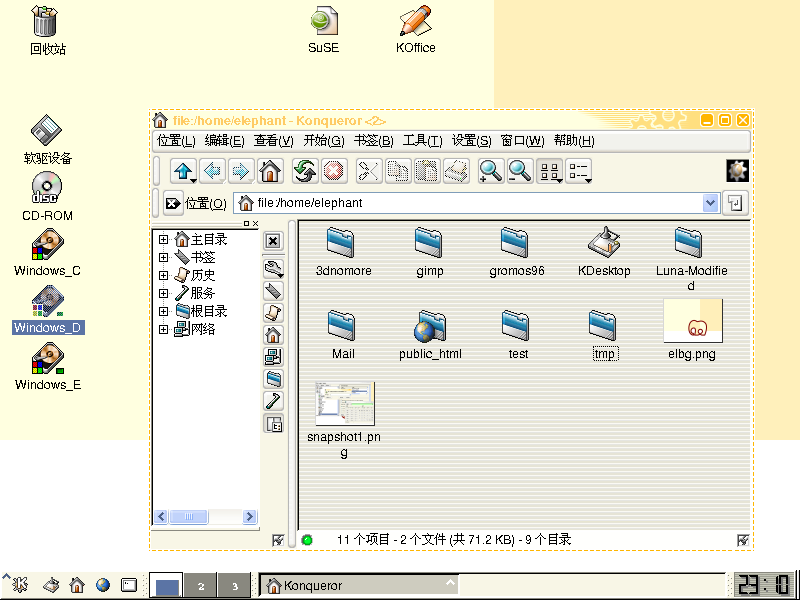Expand the 网络 tree node
Screen dimensions: 800x600
point(163,329)
